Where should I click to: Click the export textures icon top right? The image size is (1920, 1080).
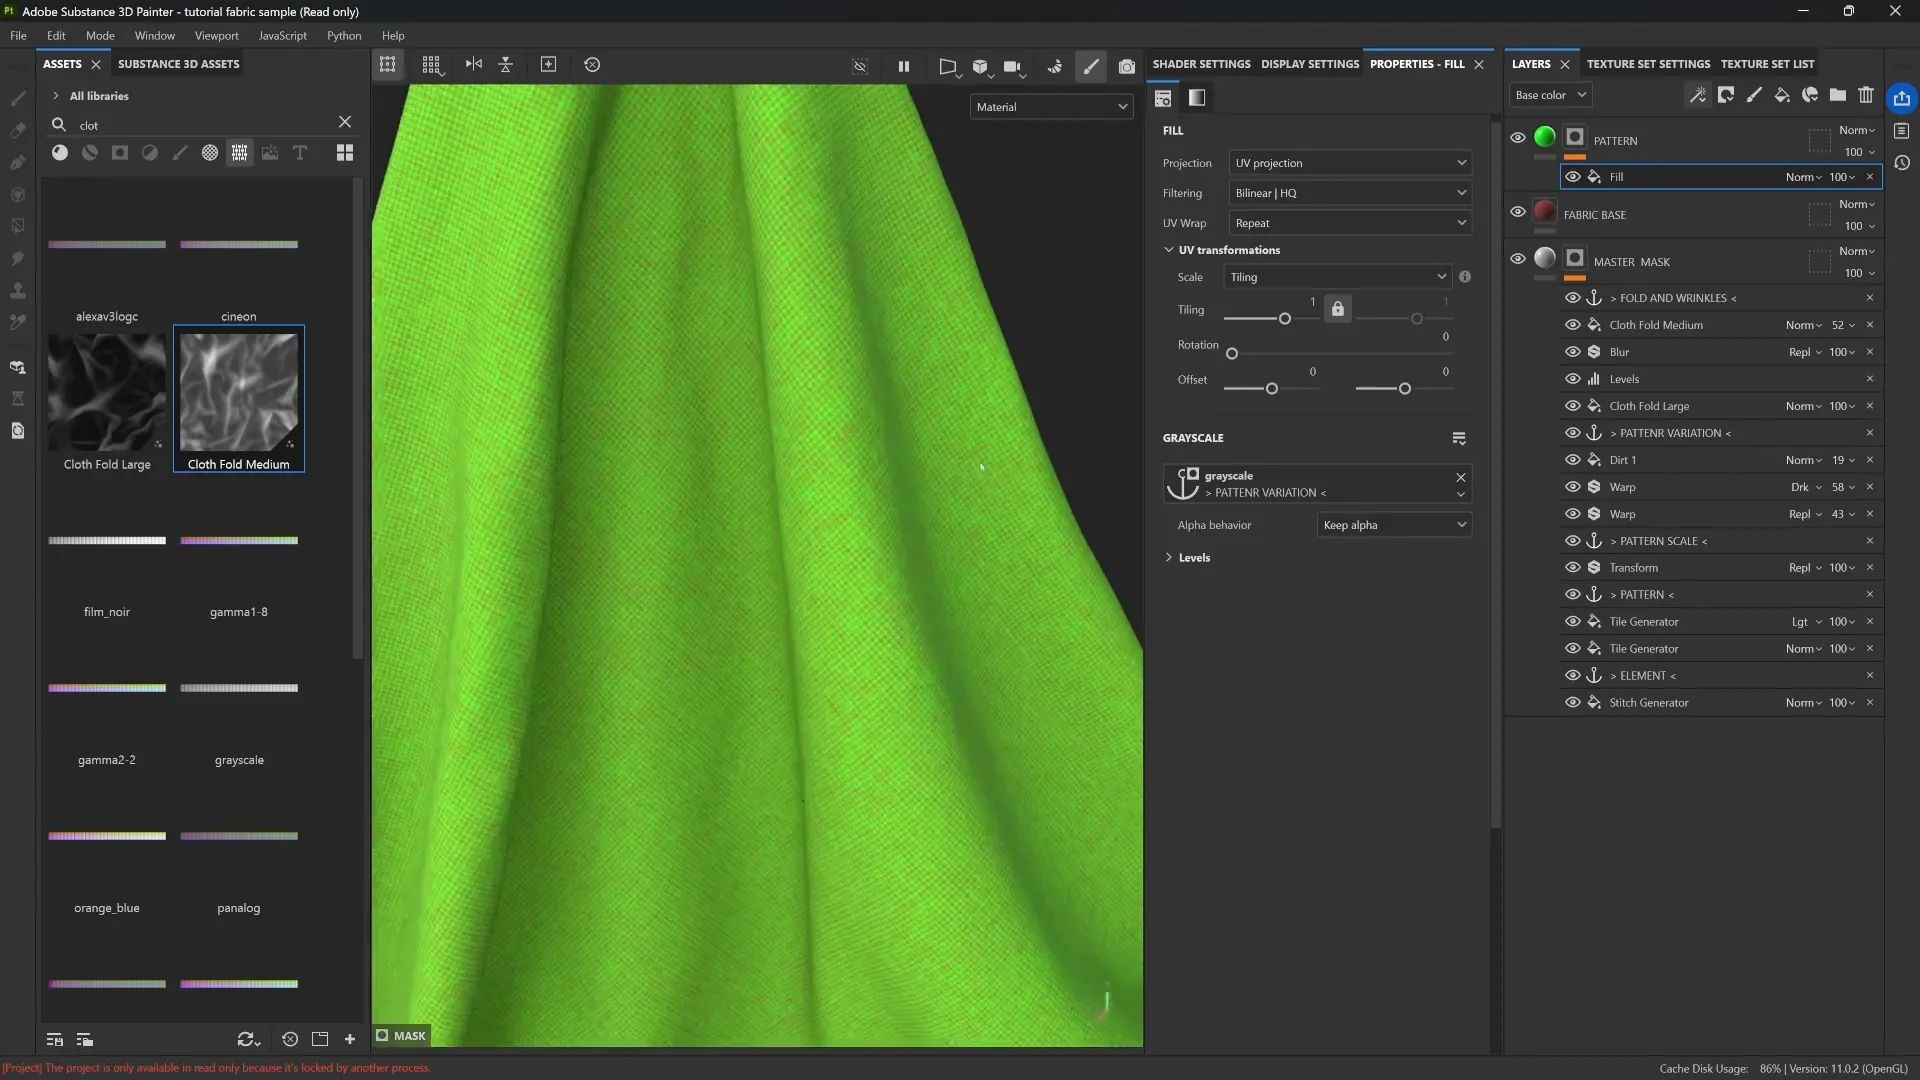tap(1902, 98)
